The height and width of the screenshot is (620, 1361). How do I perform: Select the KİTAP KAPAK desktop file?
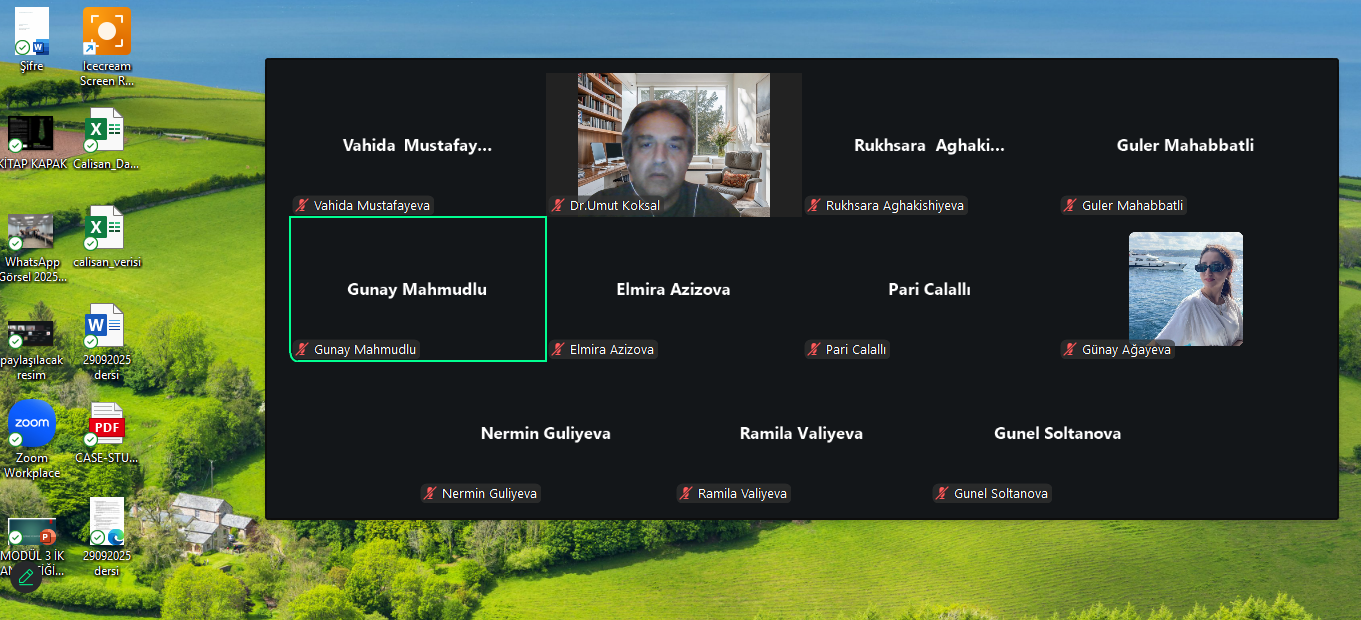(x=32, y=140)
